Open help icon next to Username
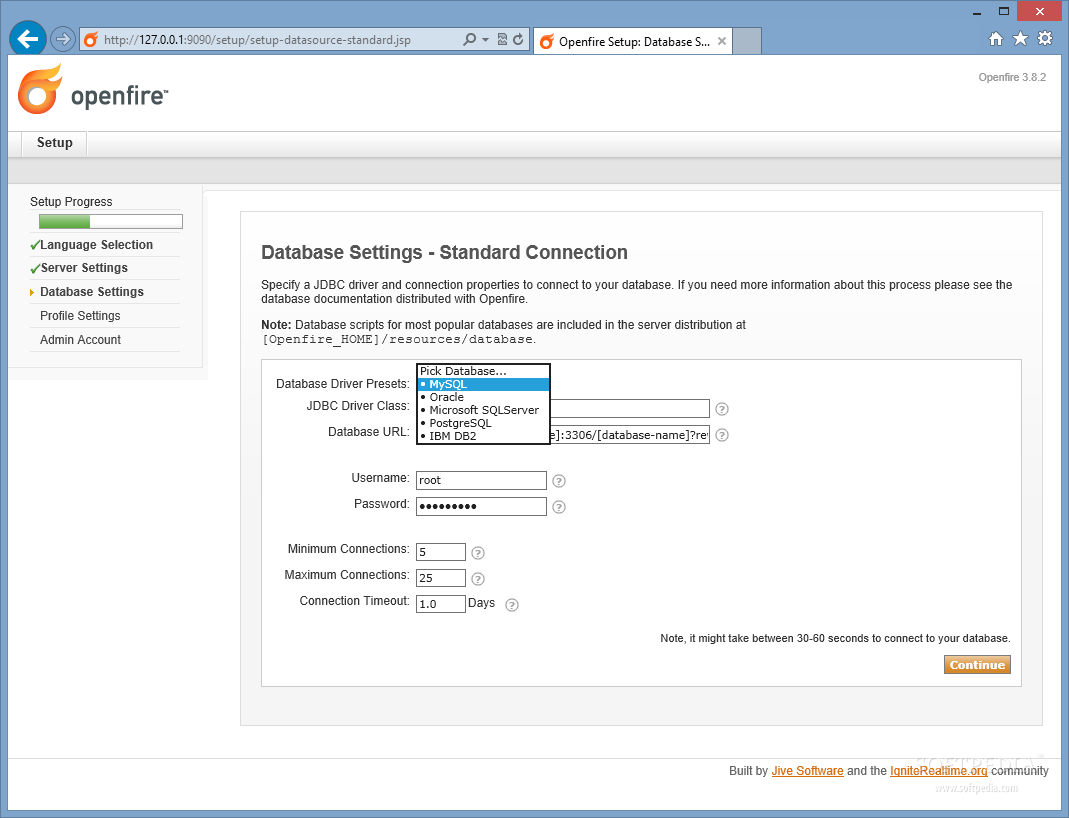This screenshot has height=818, width=1069. [559, 481]
